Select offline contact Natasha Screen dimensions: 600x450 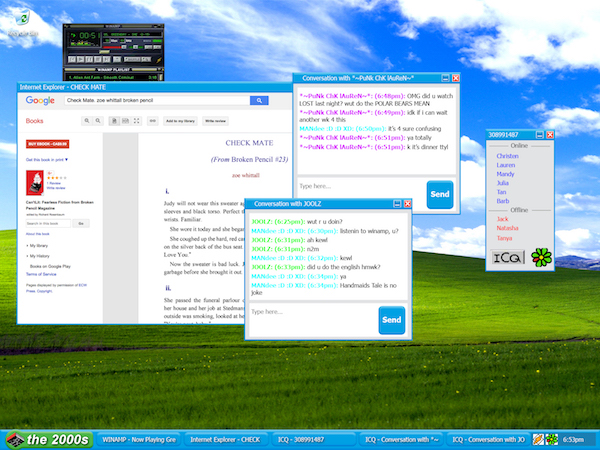pyautogui.click(x=507, y=228)
